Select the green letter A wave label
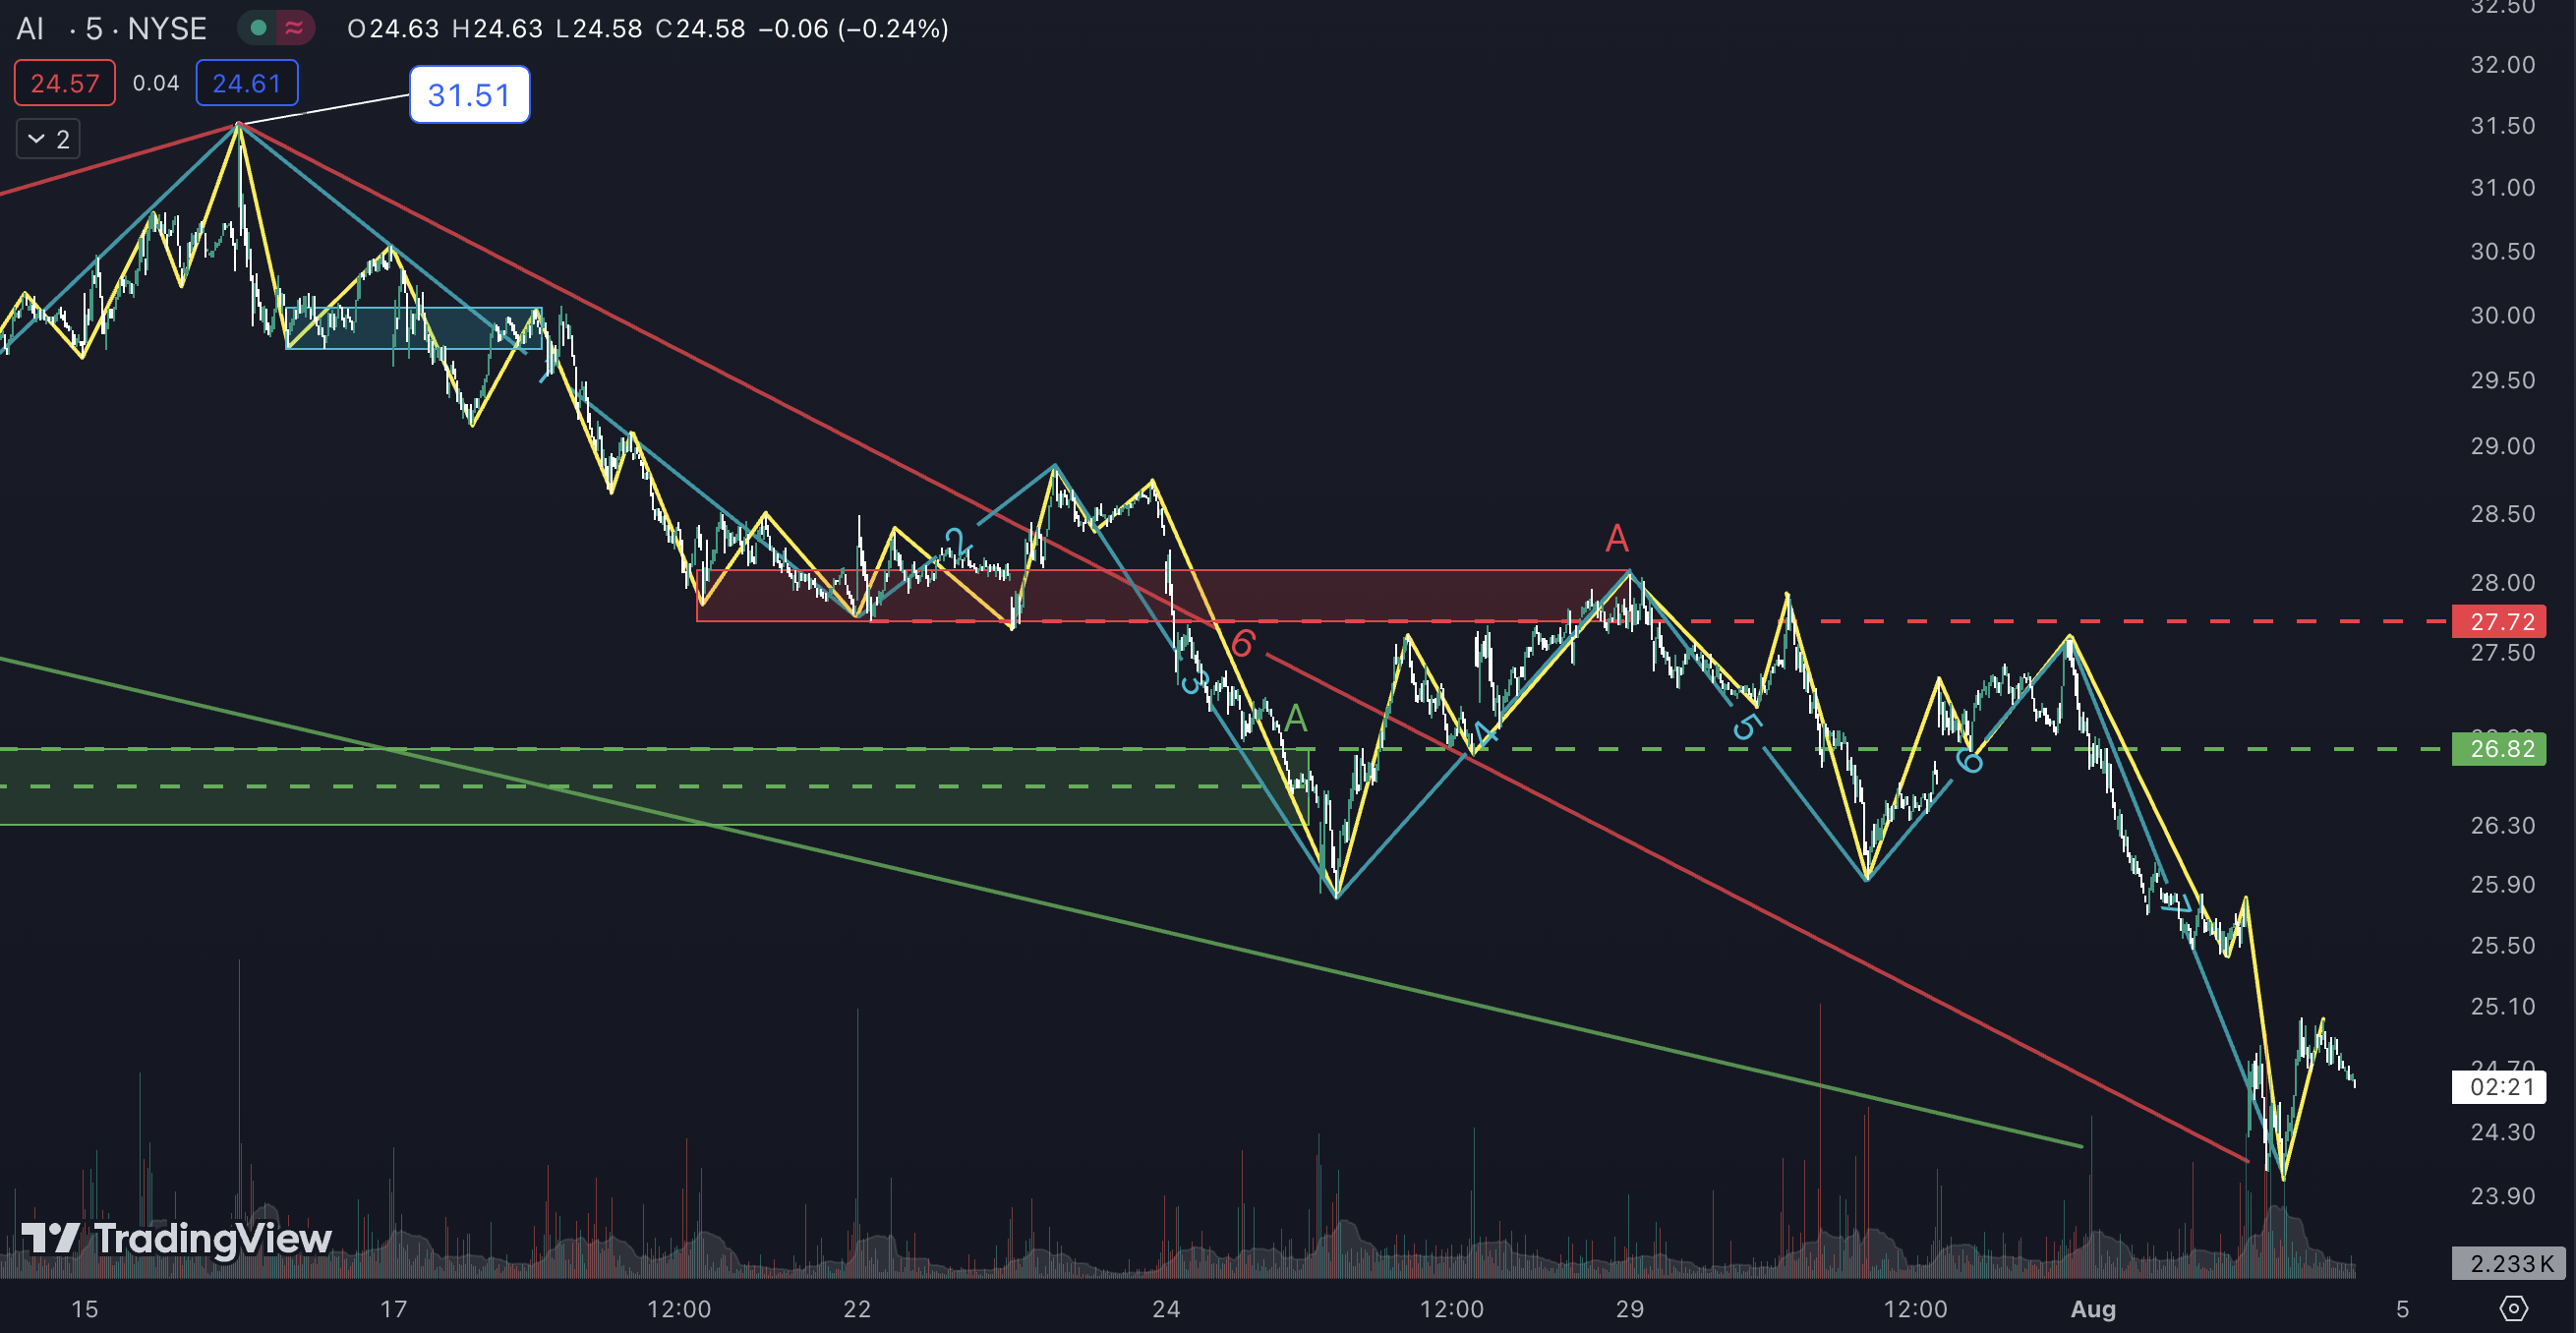The image size is (2576, 1333). [x=1296, y=717]
